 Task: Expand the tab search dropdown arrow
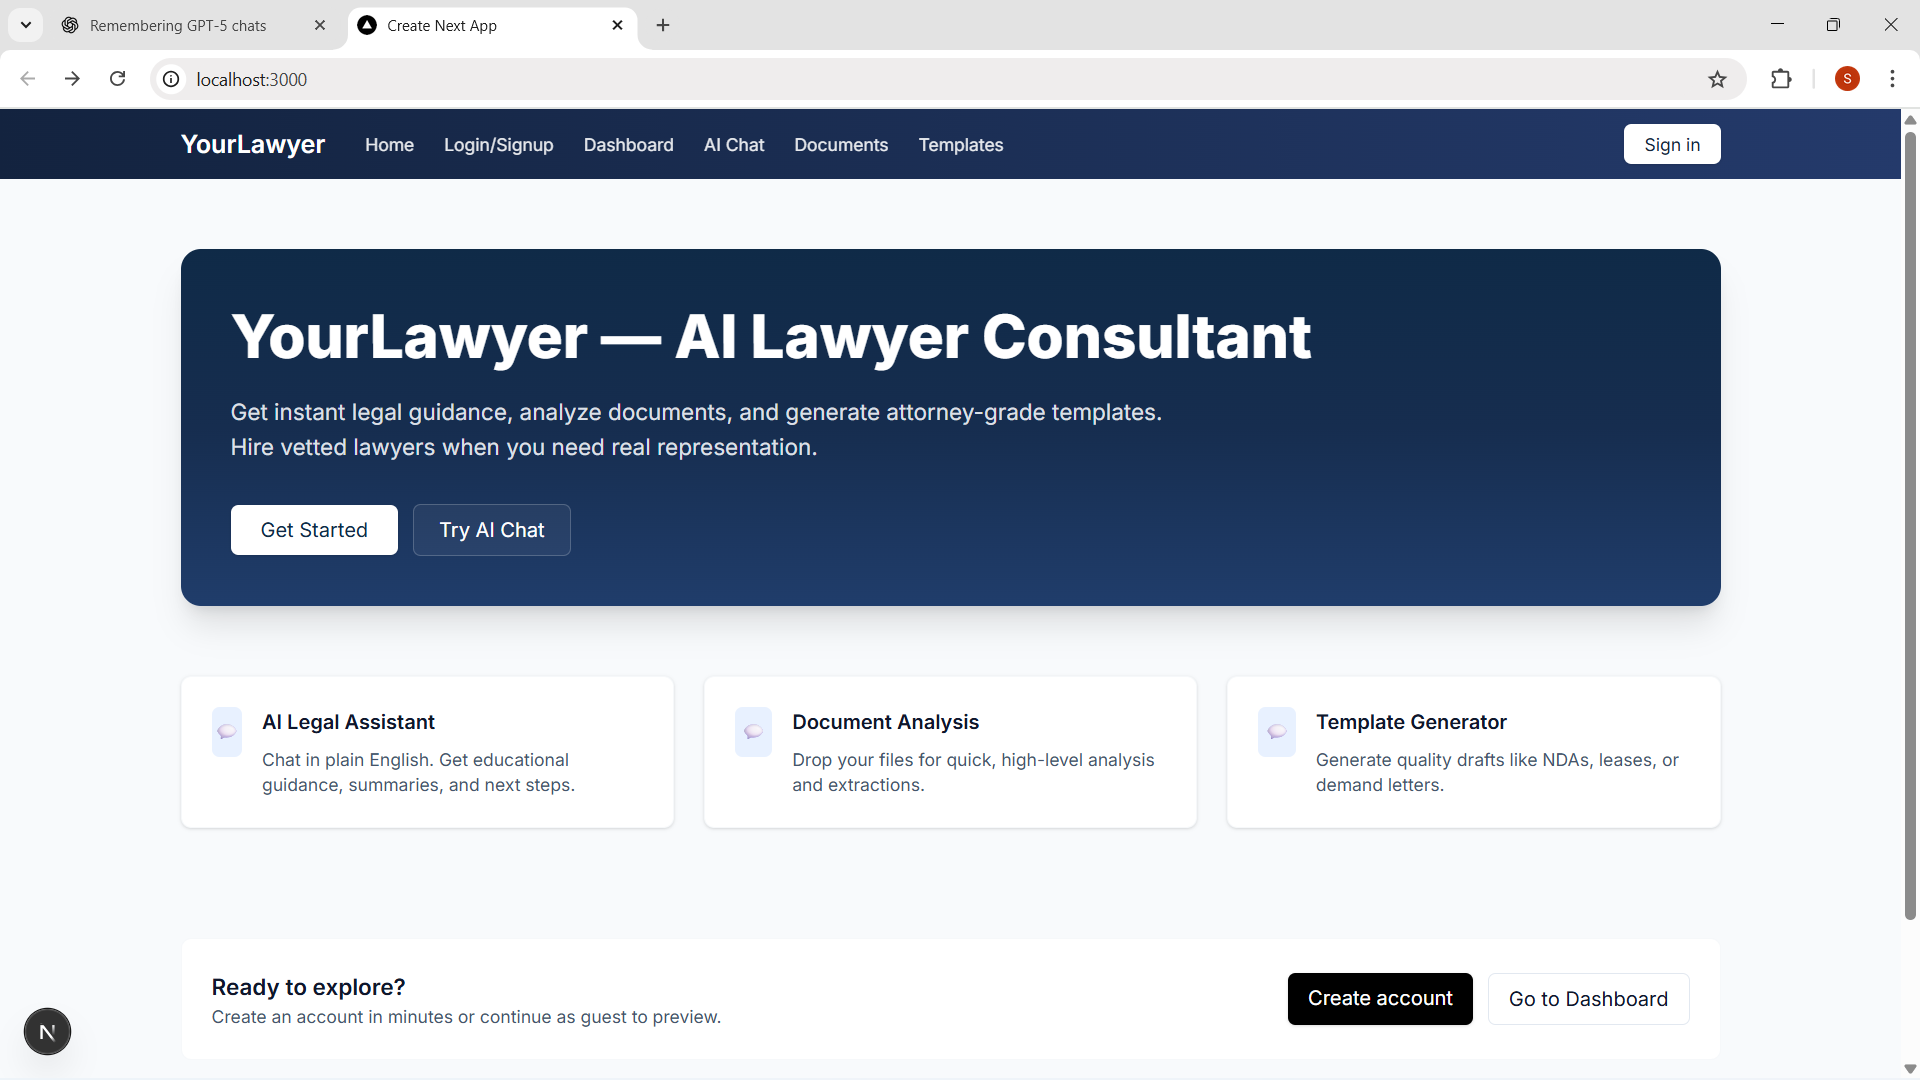pos(26,25)
